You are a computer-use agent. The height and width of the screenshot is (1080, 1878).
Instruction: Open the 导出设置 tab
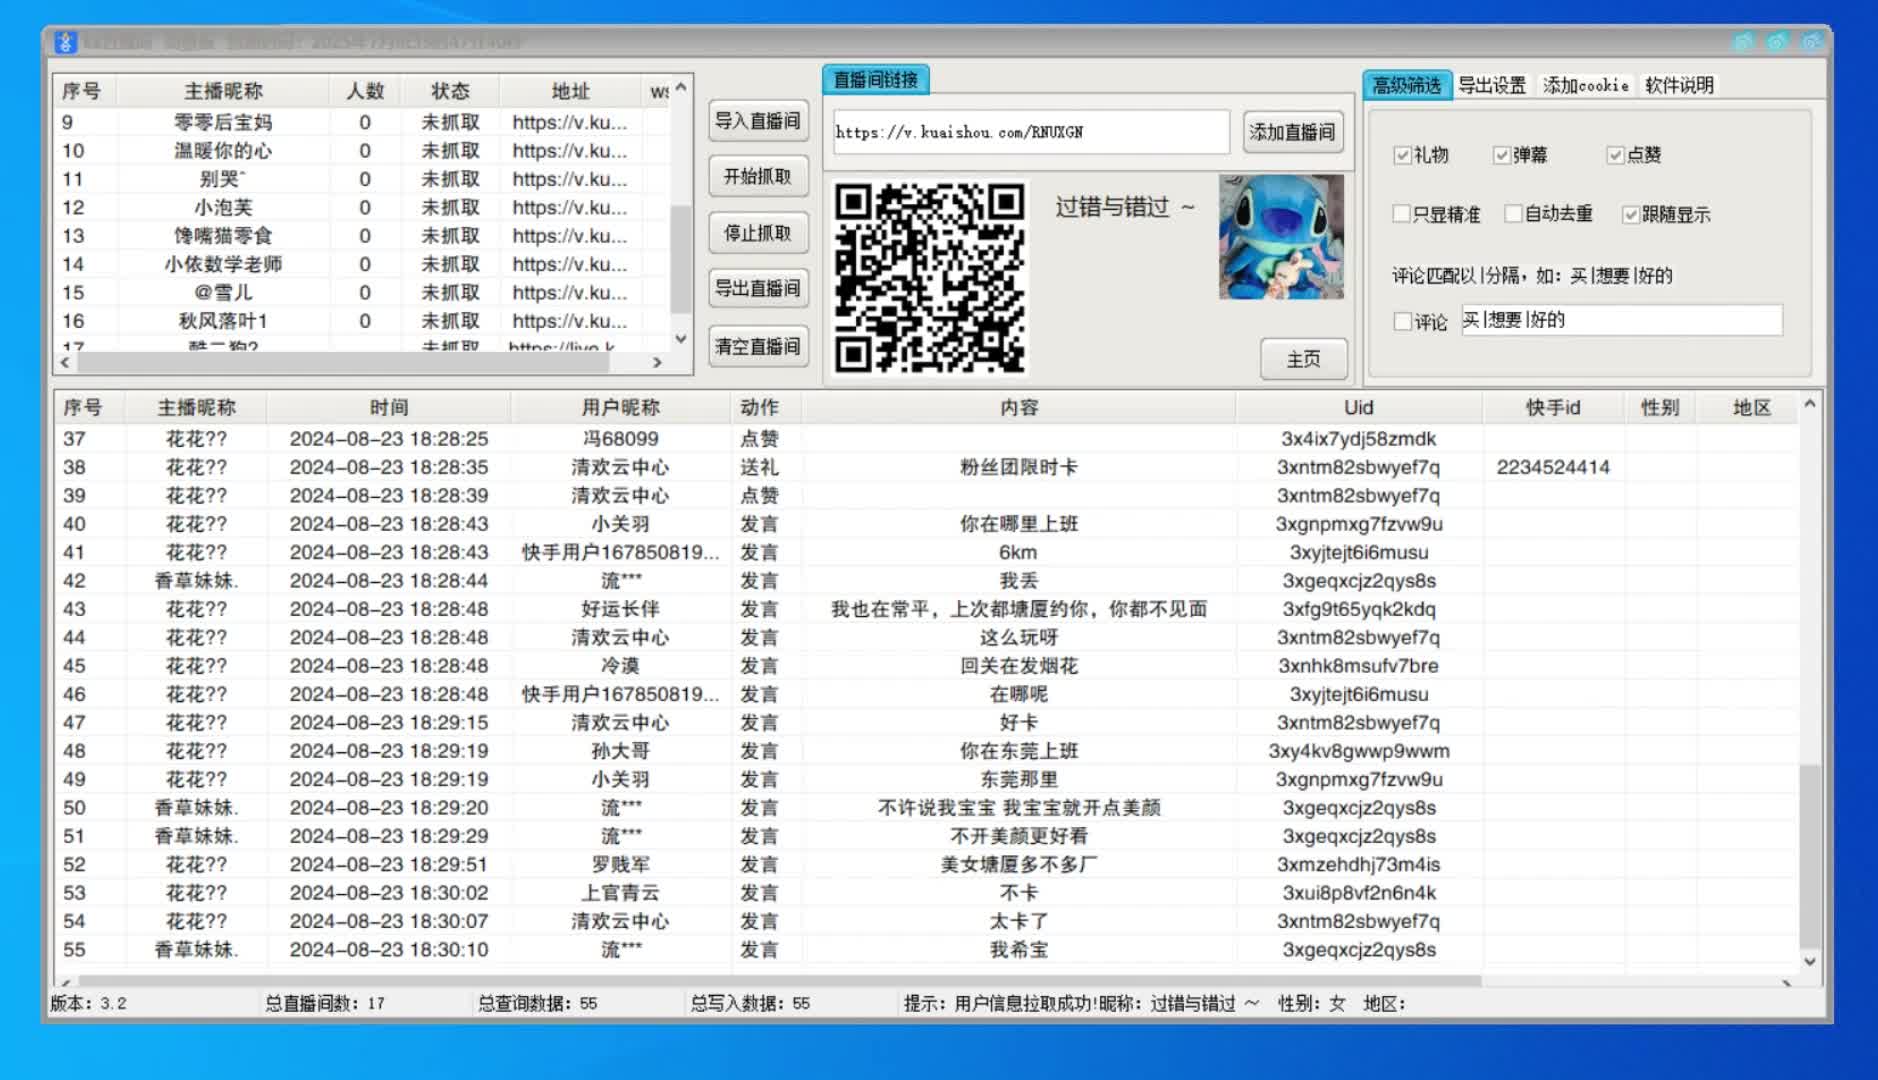click(1492, 86)
